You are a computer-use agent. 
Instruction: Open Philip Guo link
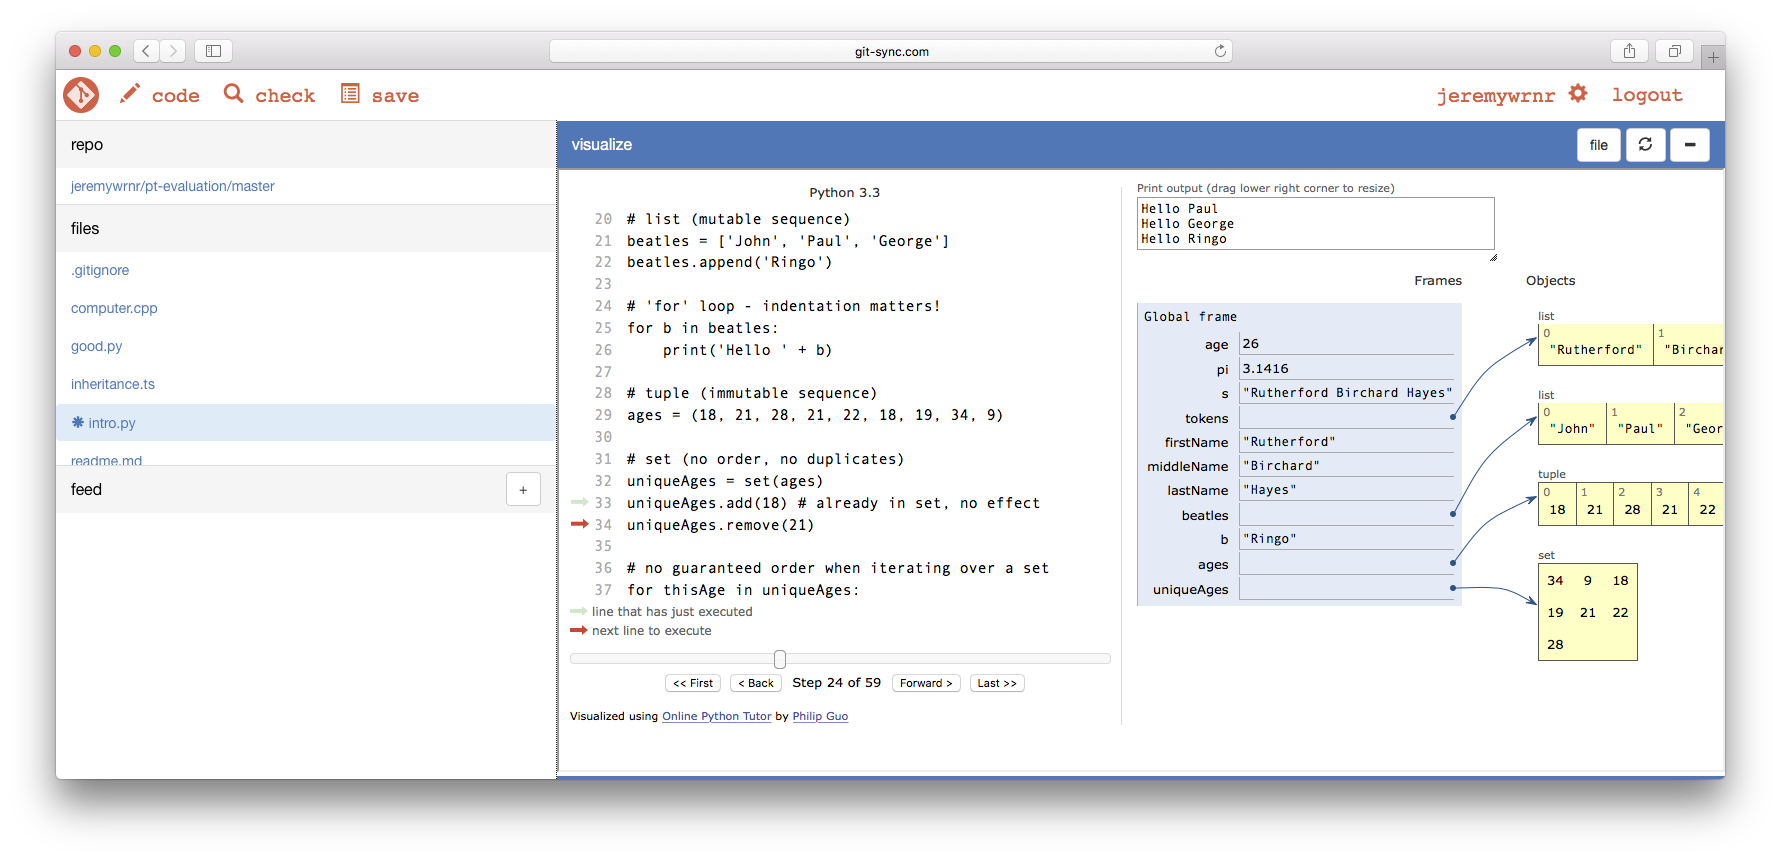(x=820, y=716)
